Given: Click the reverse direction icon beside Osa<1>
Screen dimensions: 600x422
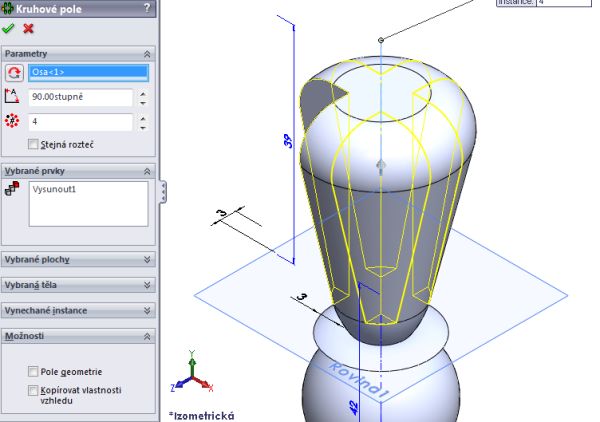Looking at the screenshot, I should coord(13,73).
